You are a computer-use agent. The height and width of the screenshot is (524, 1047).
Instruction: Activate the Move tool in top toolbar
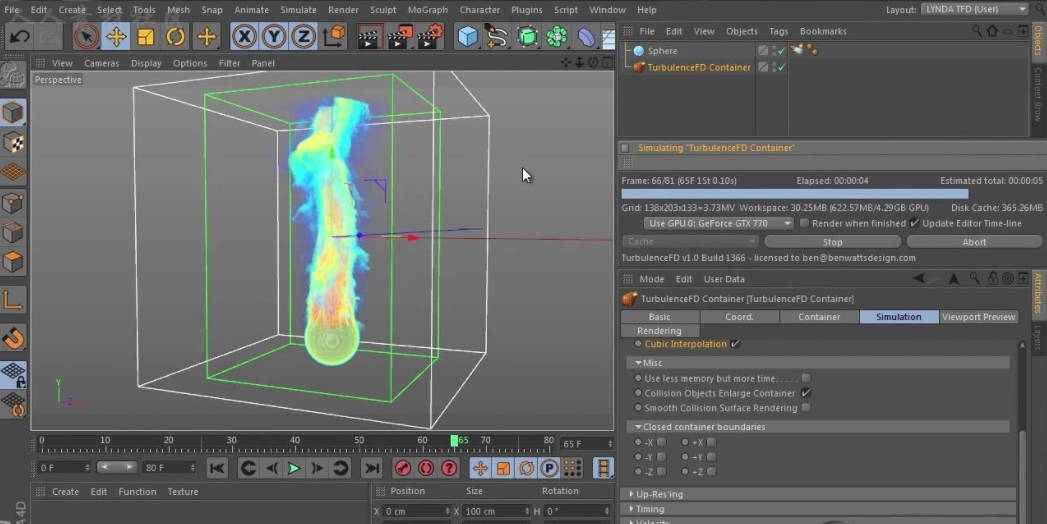[x=116, y=36]
